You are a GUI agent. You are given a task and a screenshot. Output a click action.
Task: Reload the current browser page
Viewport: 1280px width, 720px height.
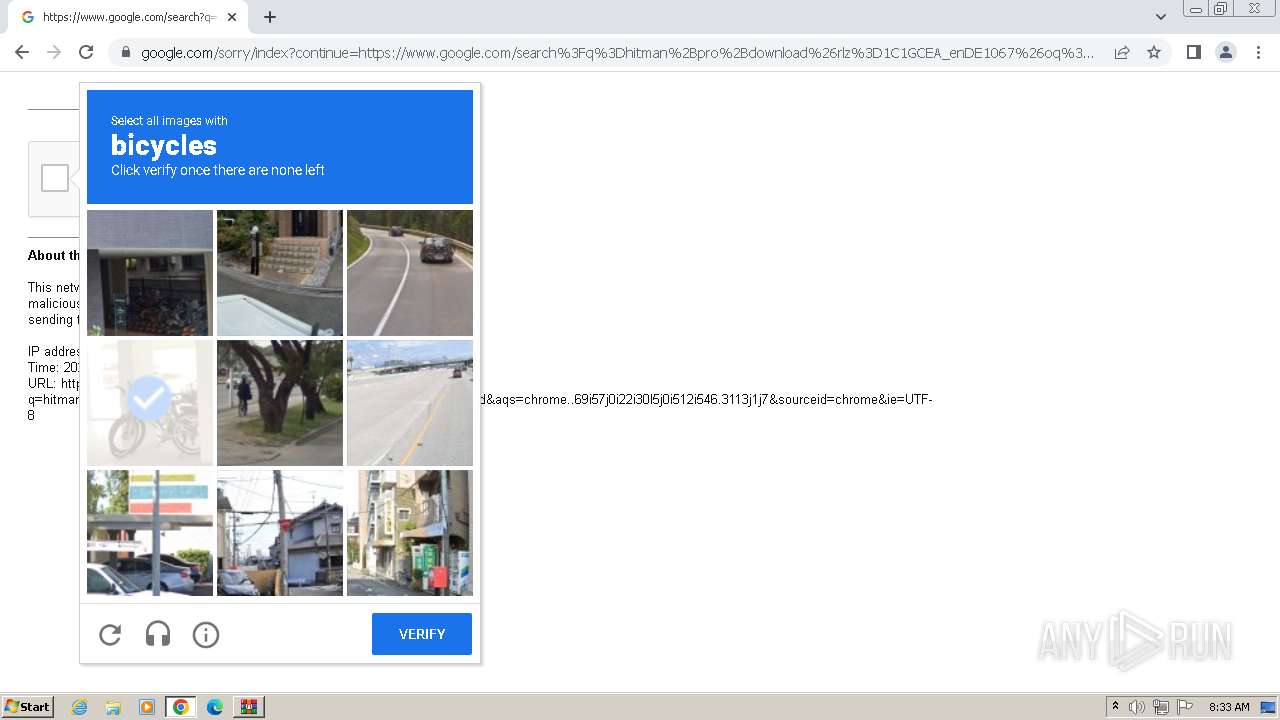(x=86, y=52)
